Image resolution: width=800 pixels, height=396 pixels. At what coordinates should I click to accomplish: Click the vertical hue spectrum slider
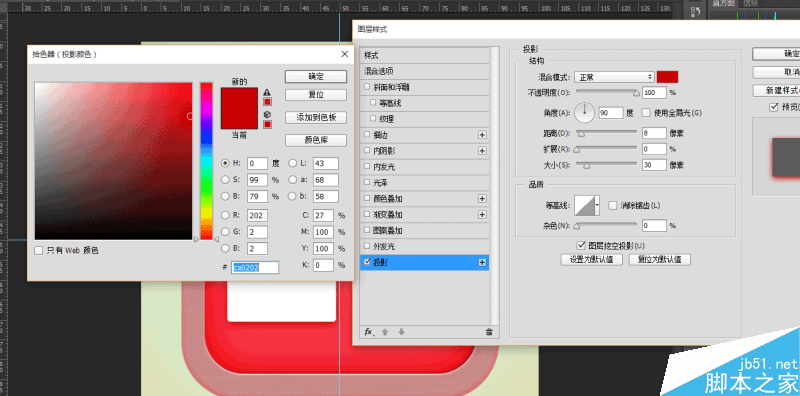[x=206, y=161]
